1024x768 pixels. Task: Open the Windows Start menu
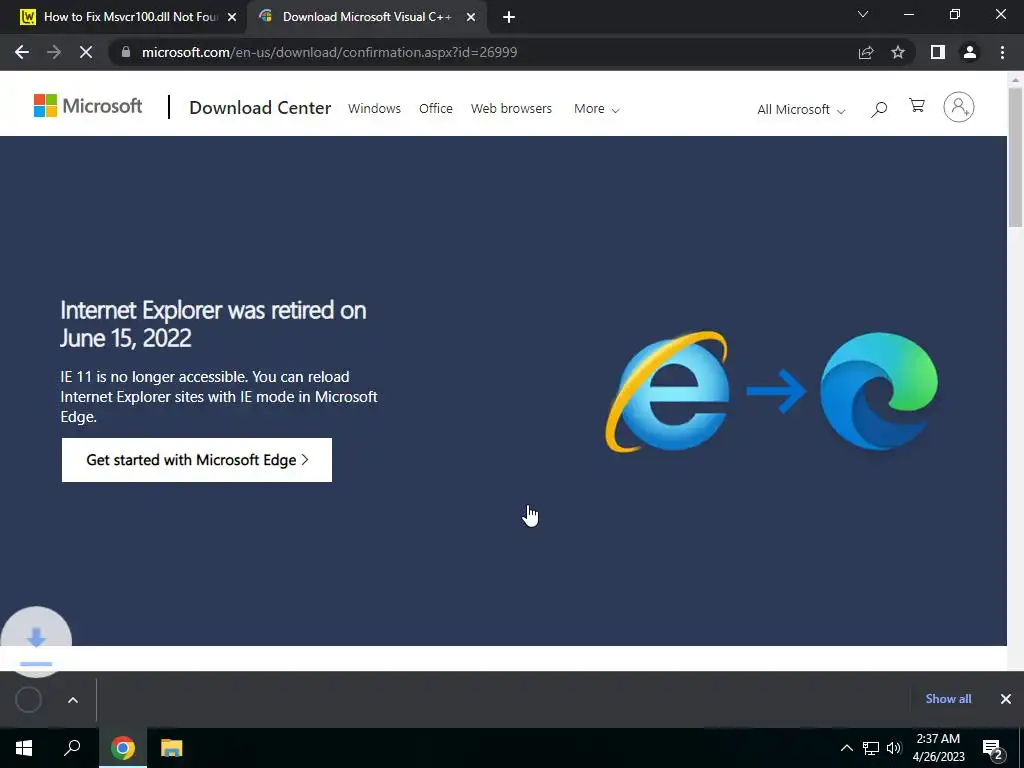[x=24, y=748]
